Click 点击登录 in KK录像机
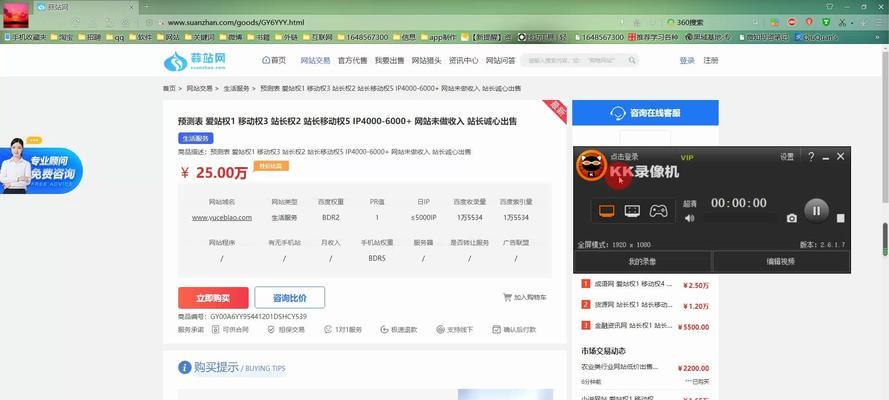This screenshot has height=400, width=889. point(624,157)
